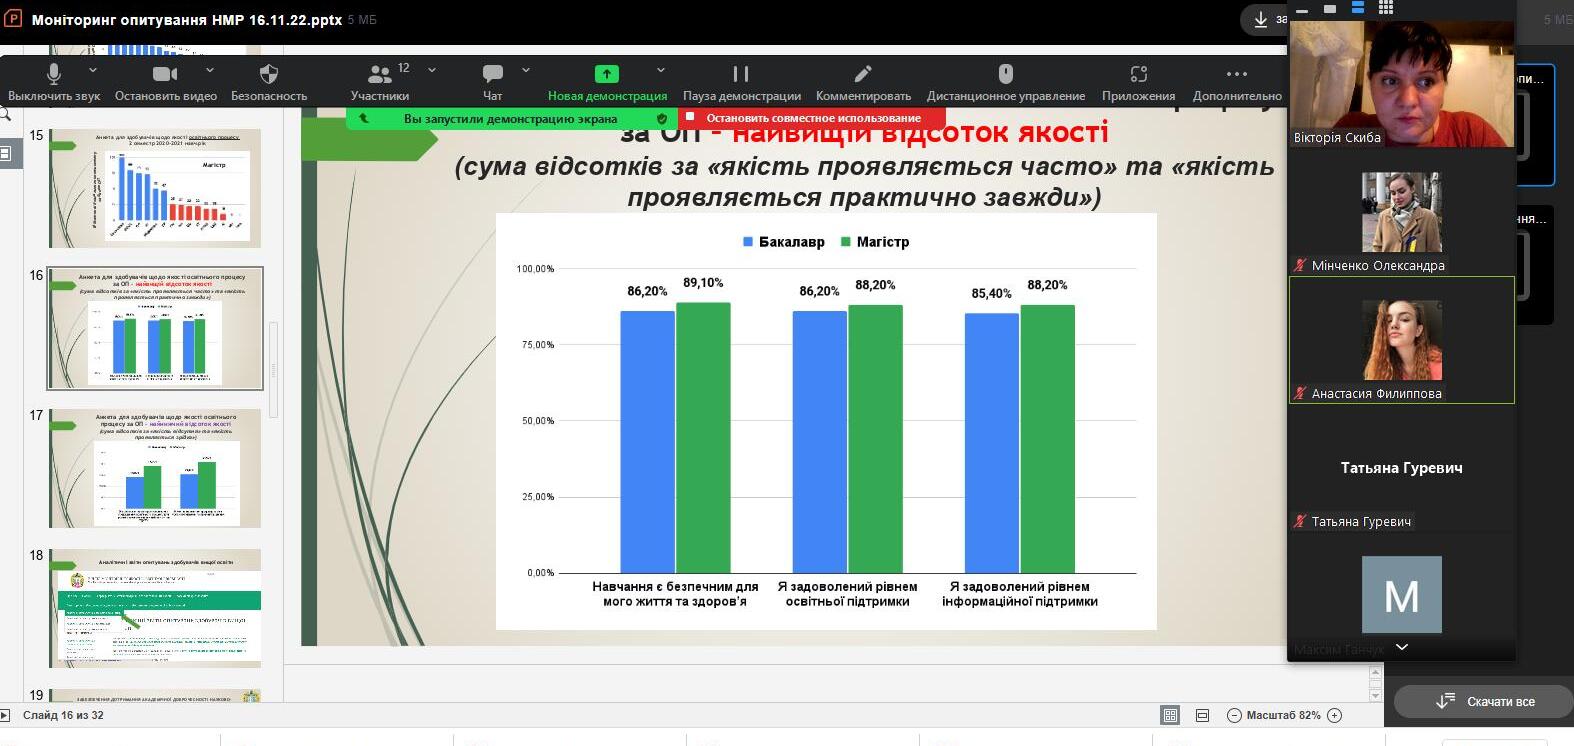The height and width of the screenshot is (746, 1574).
Task: Pause sharing with Пауза демонстрации
Action: click(741, 82)
